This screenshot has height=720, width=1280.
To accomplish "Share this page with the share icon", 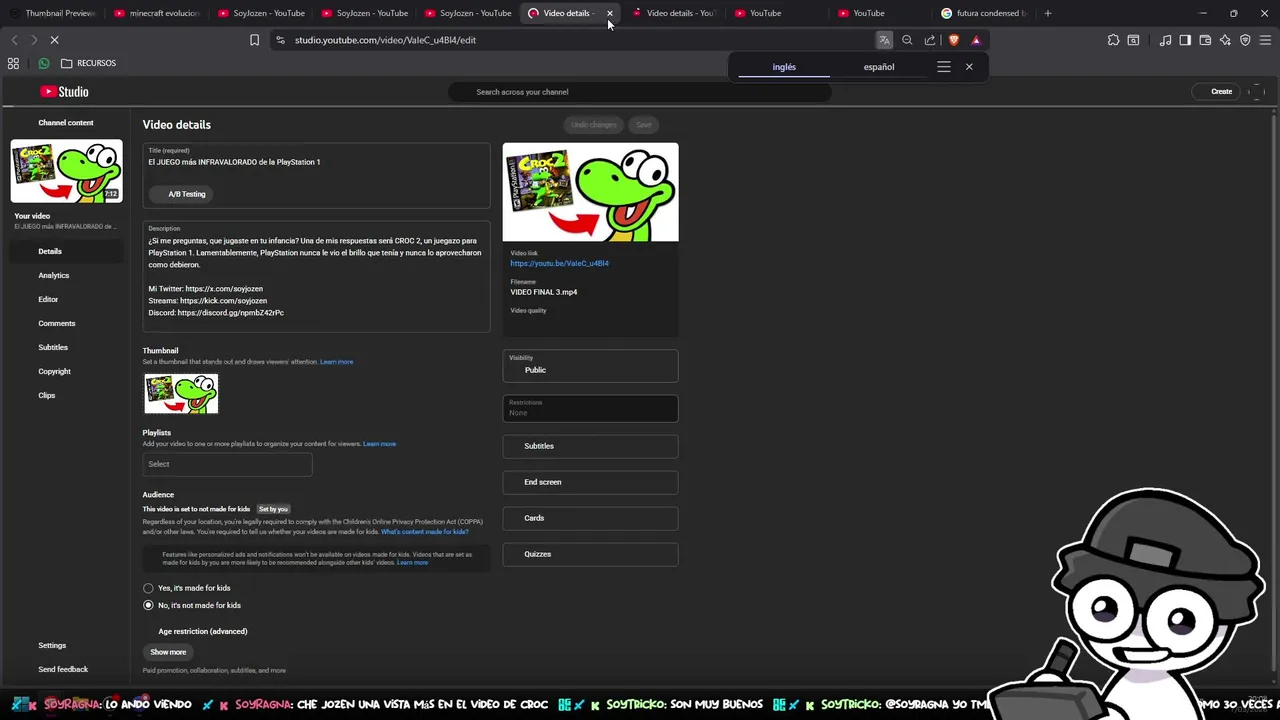I will [930, 40].
